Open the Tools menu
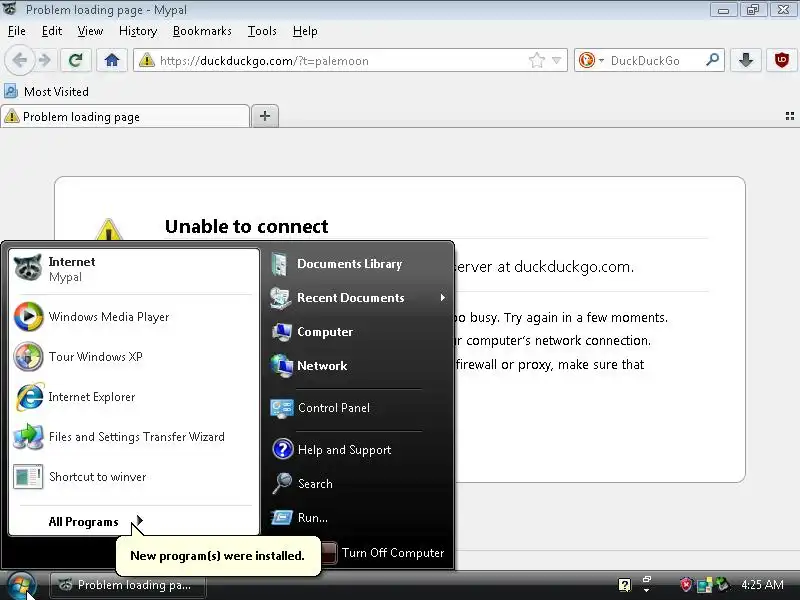The height and width of the screenshot is (600, 800). coord(262,31)
